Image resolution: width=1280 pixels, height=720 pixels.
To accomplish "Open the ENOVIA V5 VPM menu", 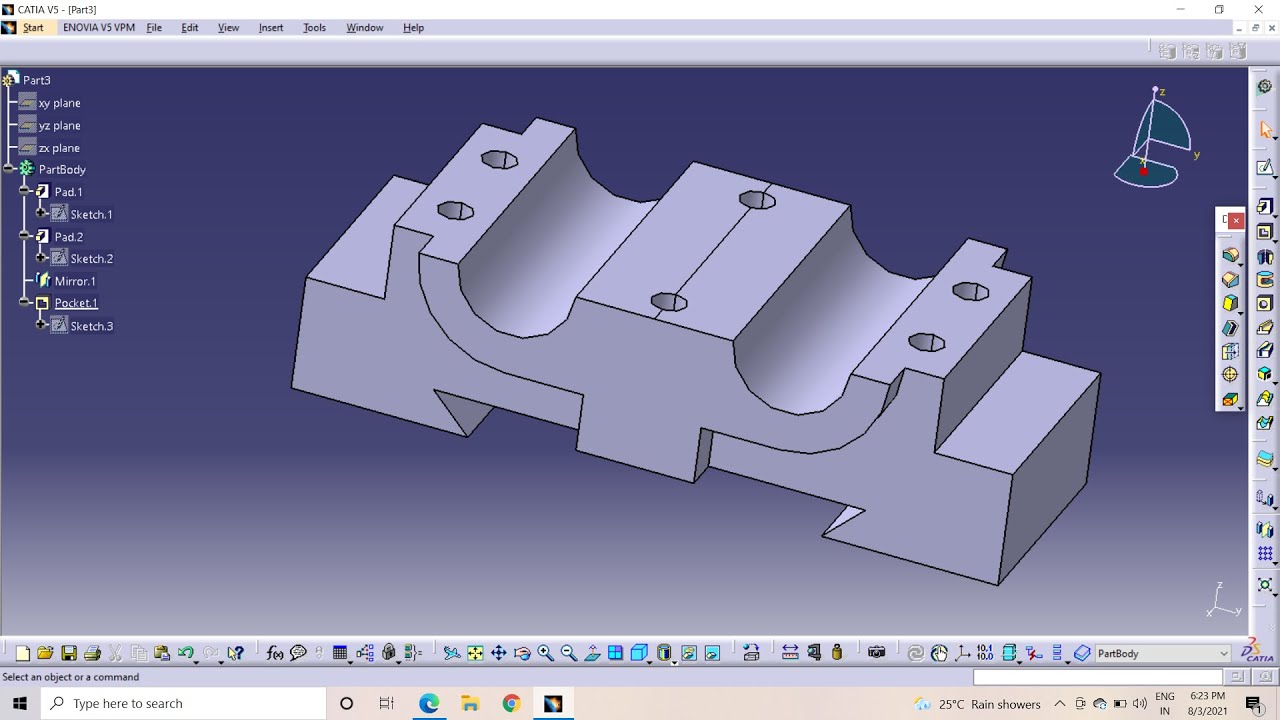I will point(99,28).
